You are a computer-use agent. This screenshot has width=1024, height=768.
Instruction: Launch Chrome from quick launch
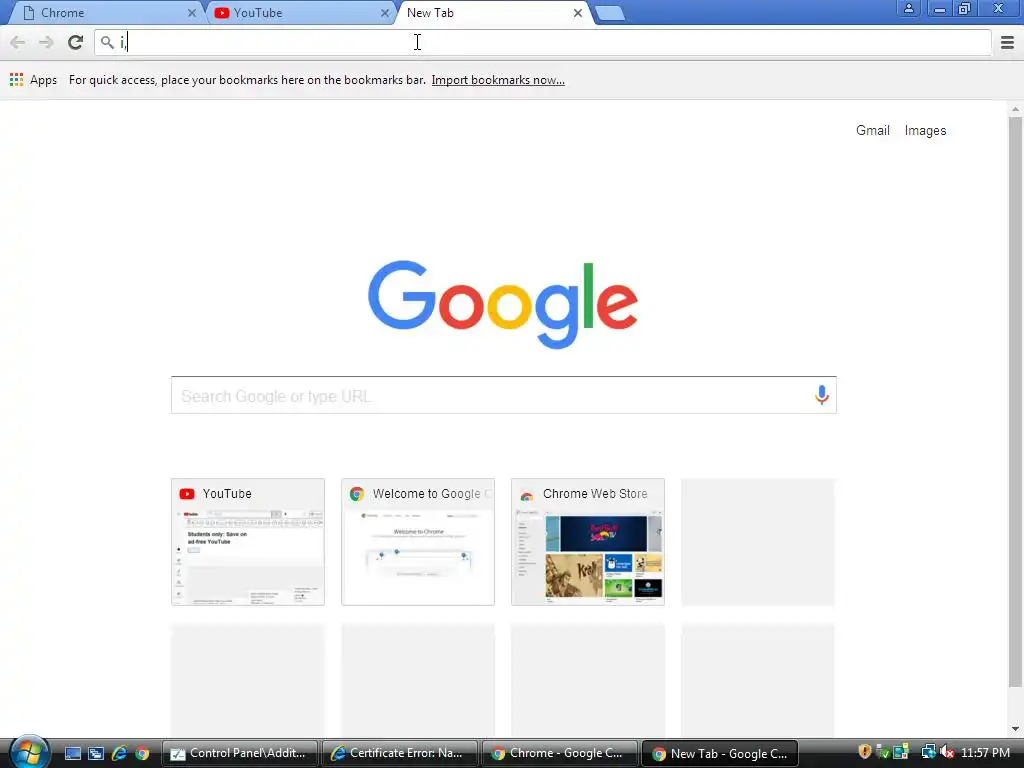click(x=142, y=754)
